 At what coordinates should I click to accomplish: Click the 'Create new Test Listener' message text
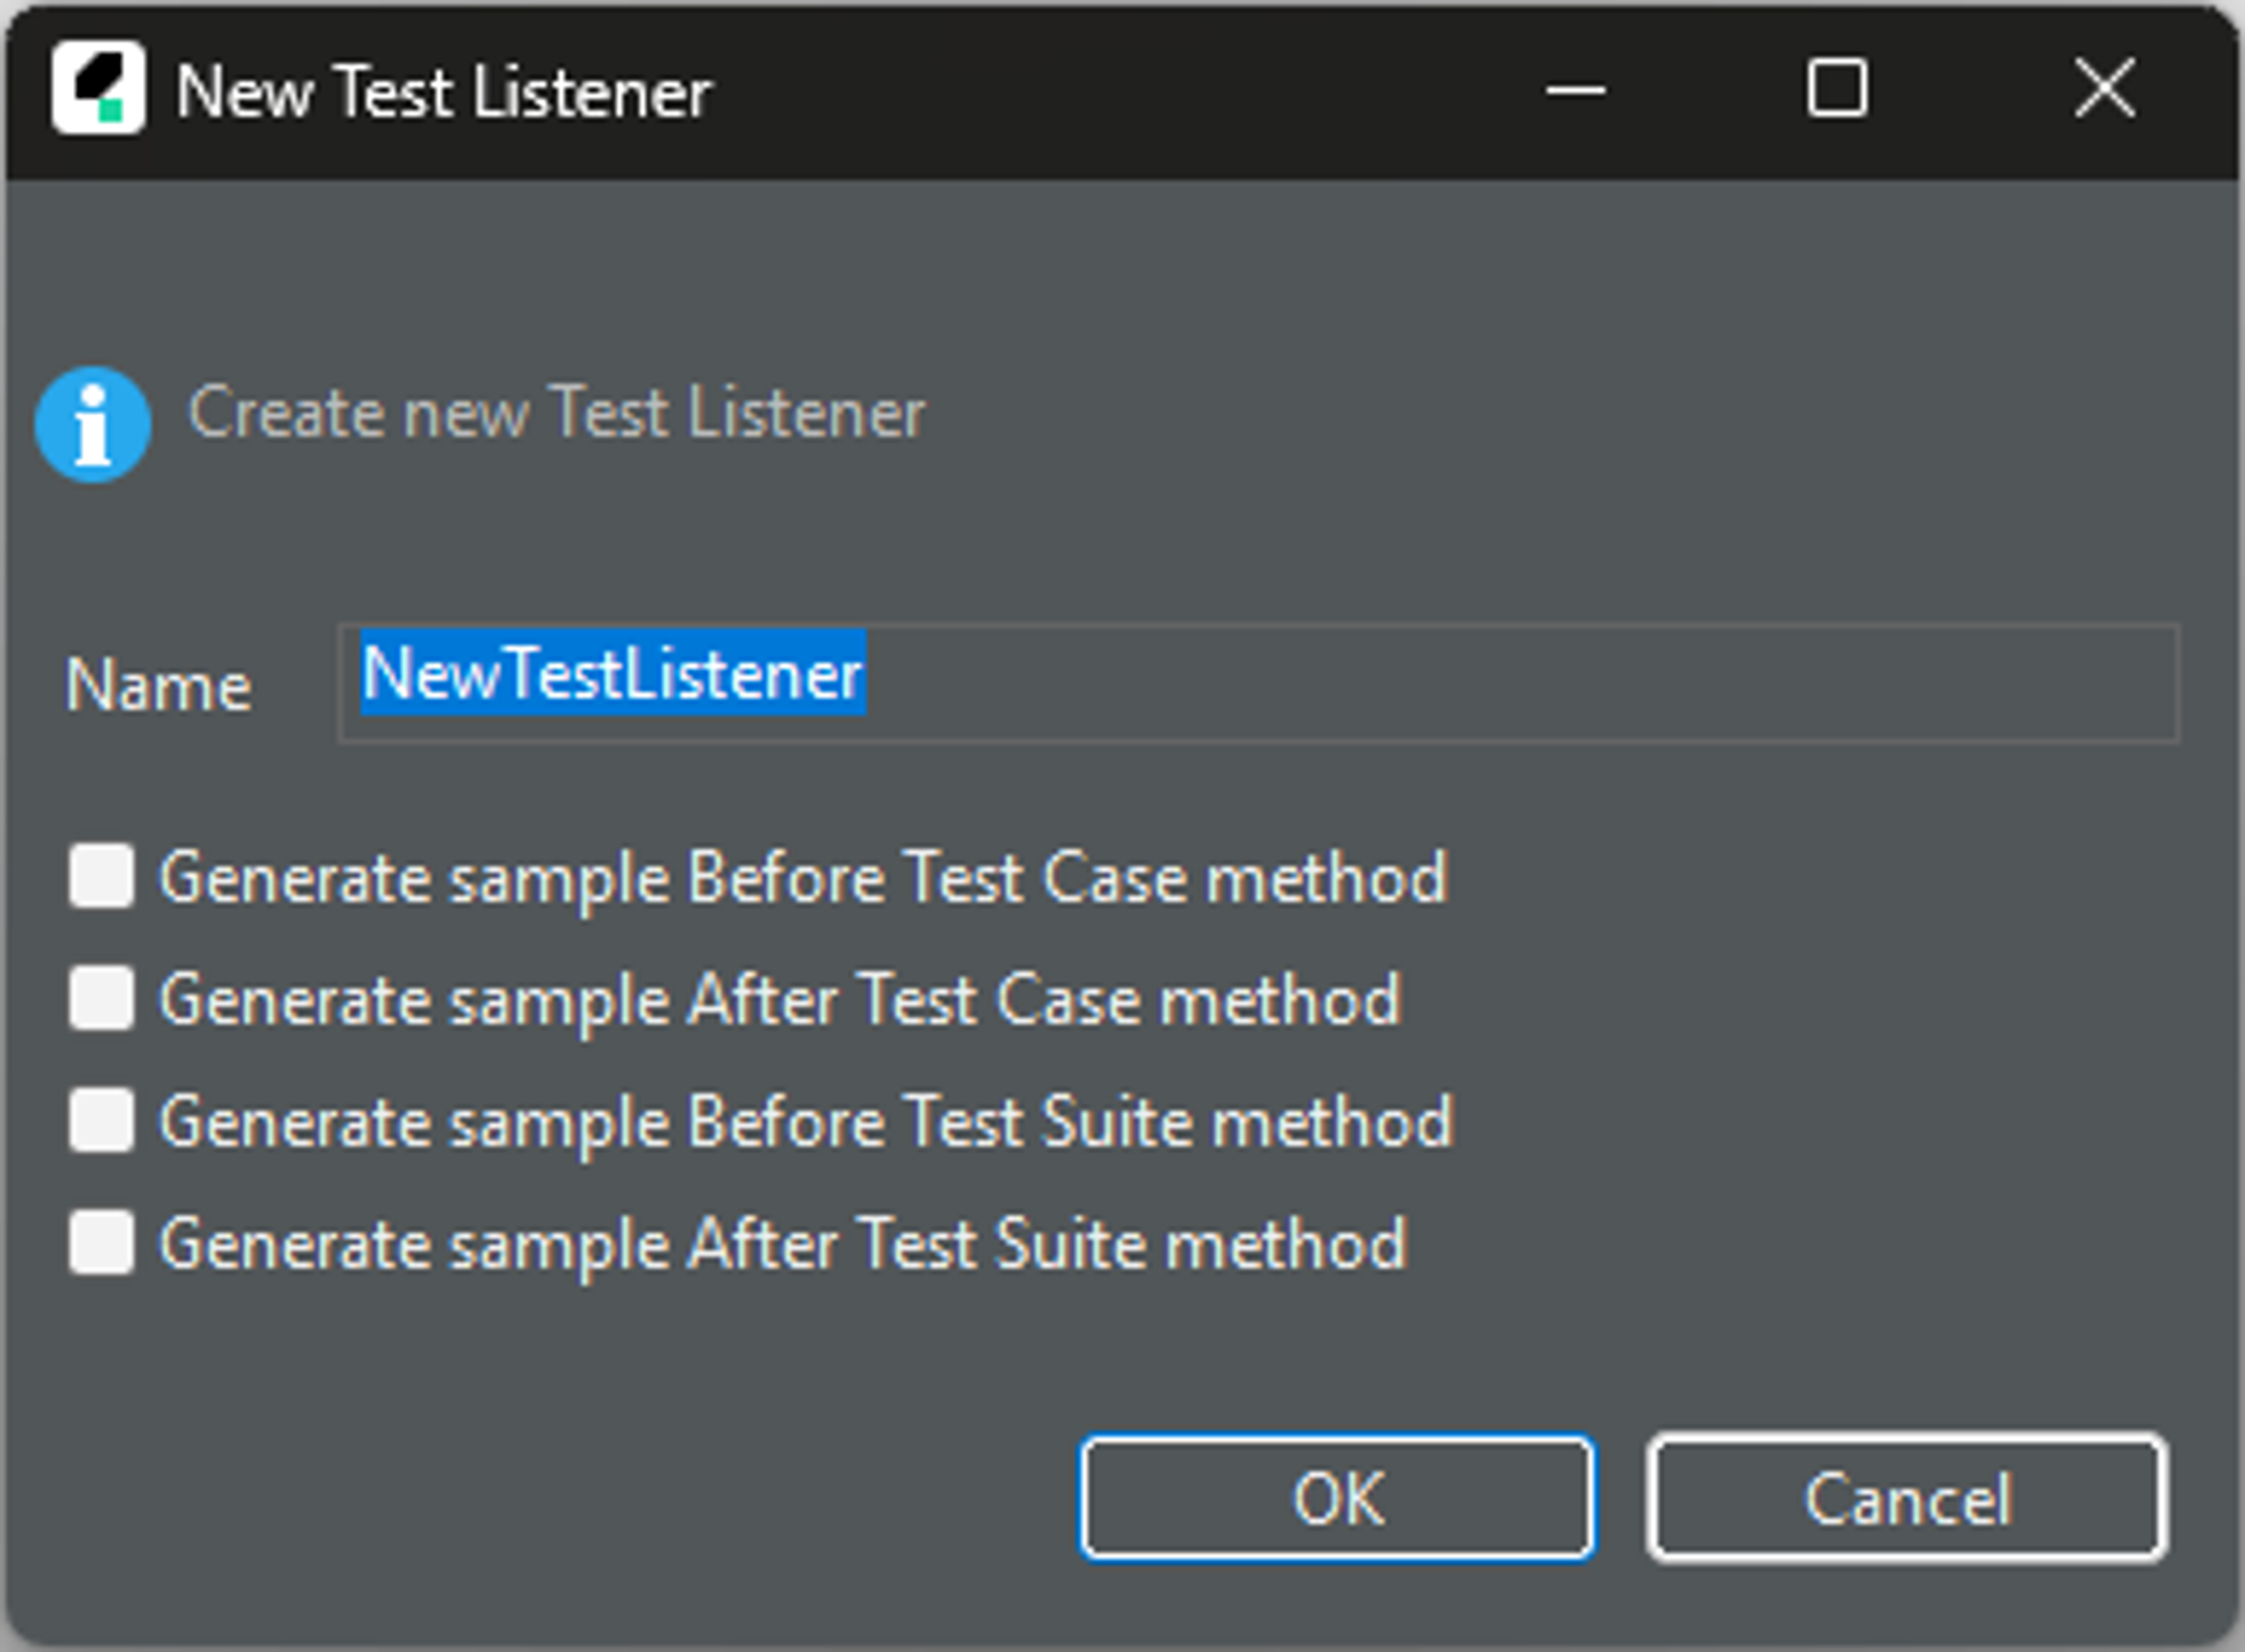coord(557,412)
